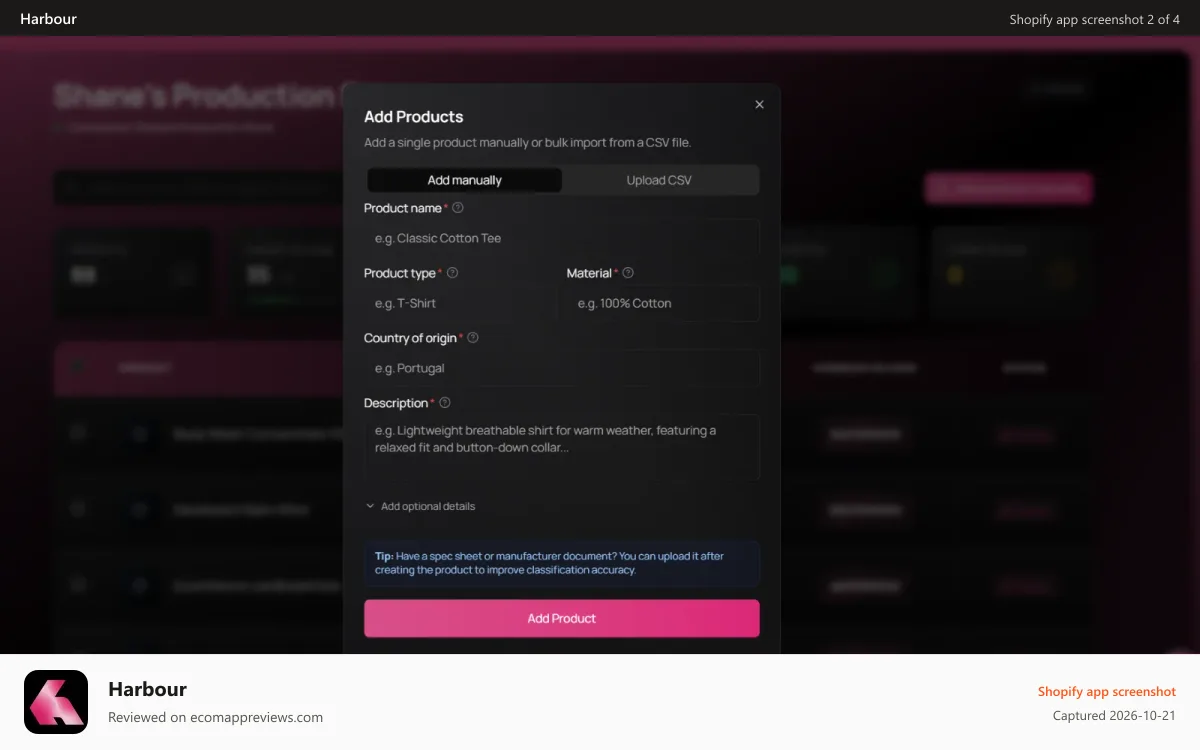Click the 'Shopify app screenshot' label in the footer
The width and height of the screenshot is (1200, 750).
(x=1106, y=692)
